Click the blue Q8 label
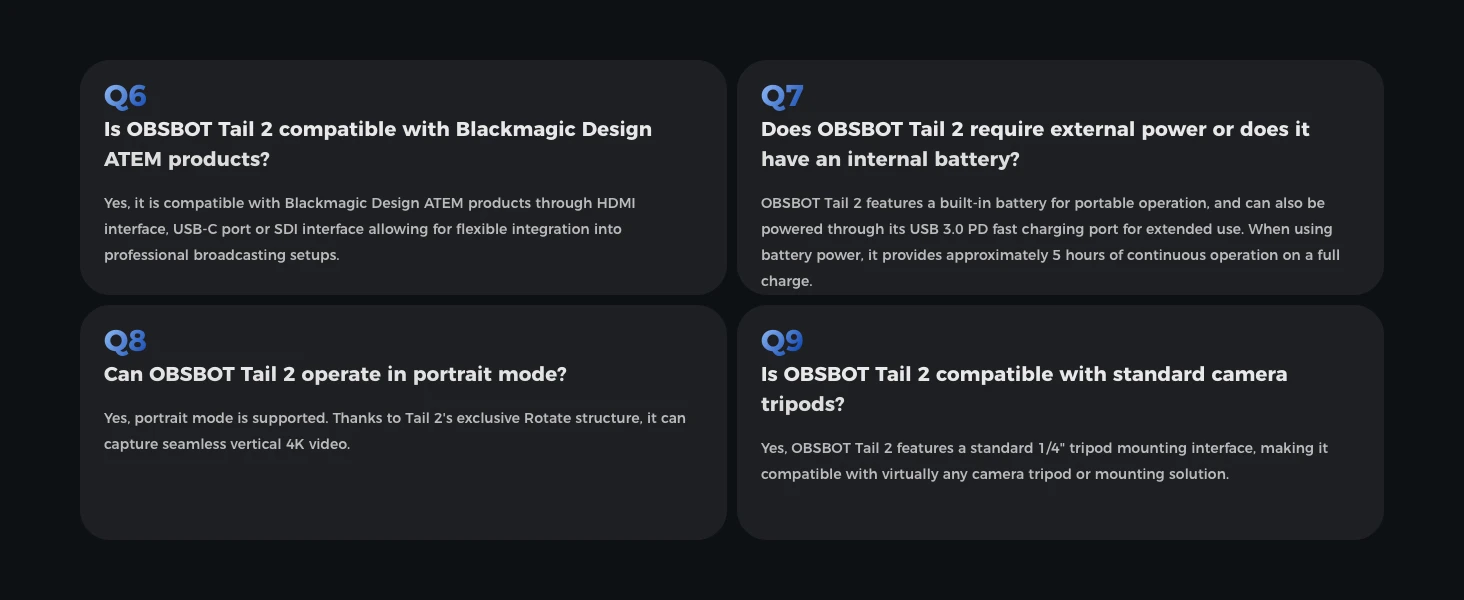The height and width of the screenshot is (600, 1464). point(125,341)
